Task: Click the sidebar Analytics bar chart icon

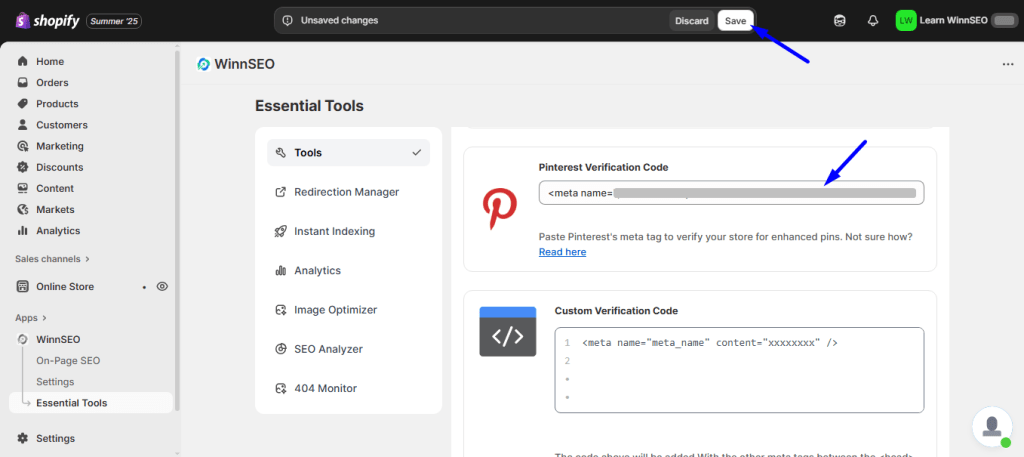Action: coord(23,230)
